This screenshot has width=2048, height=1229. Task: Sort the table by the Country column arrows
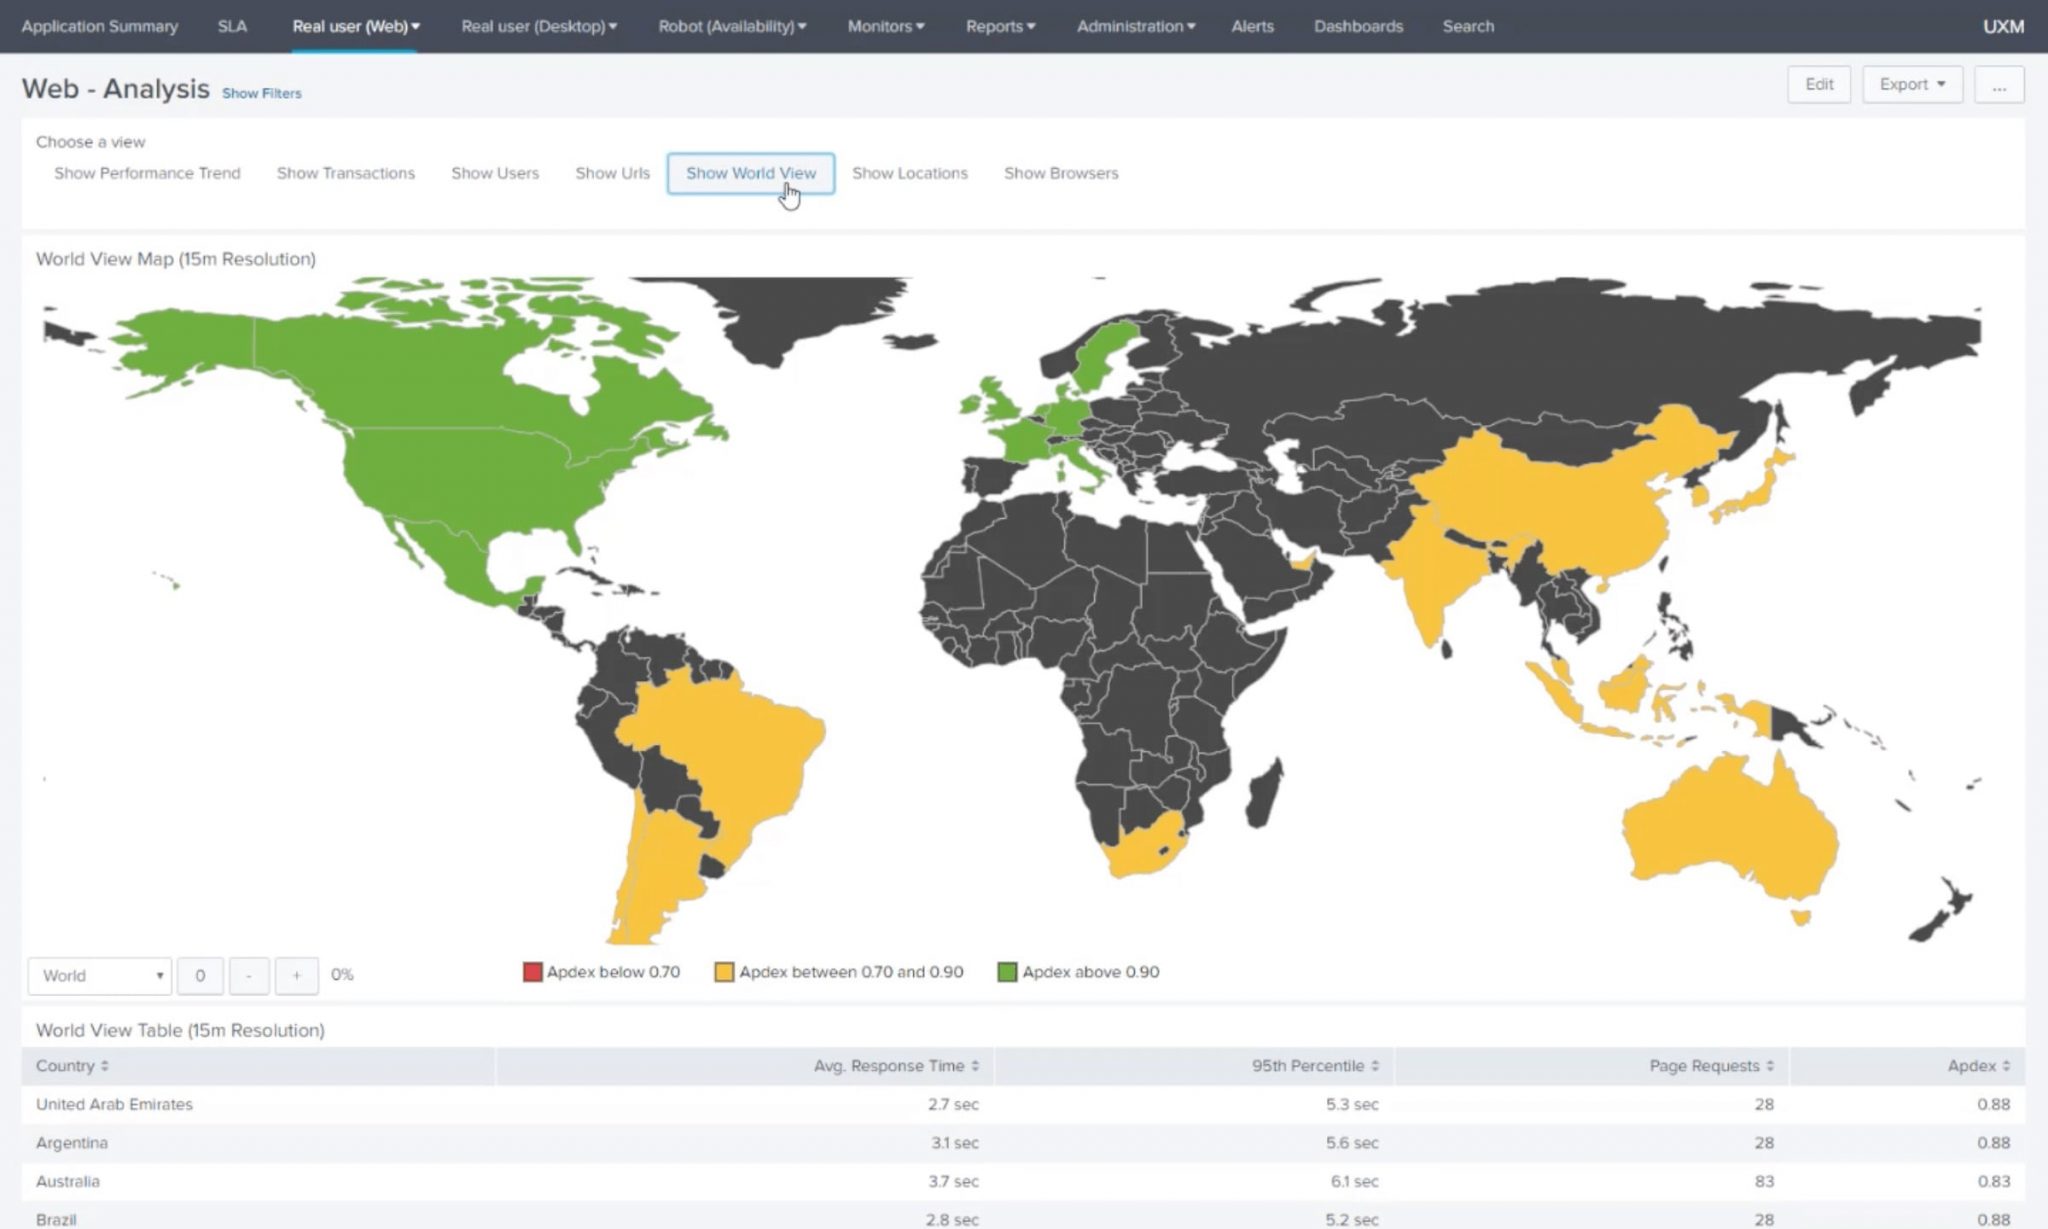click(103, 1066)
